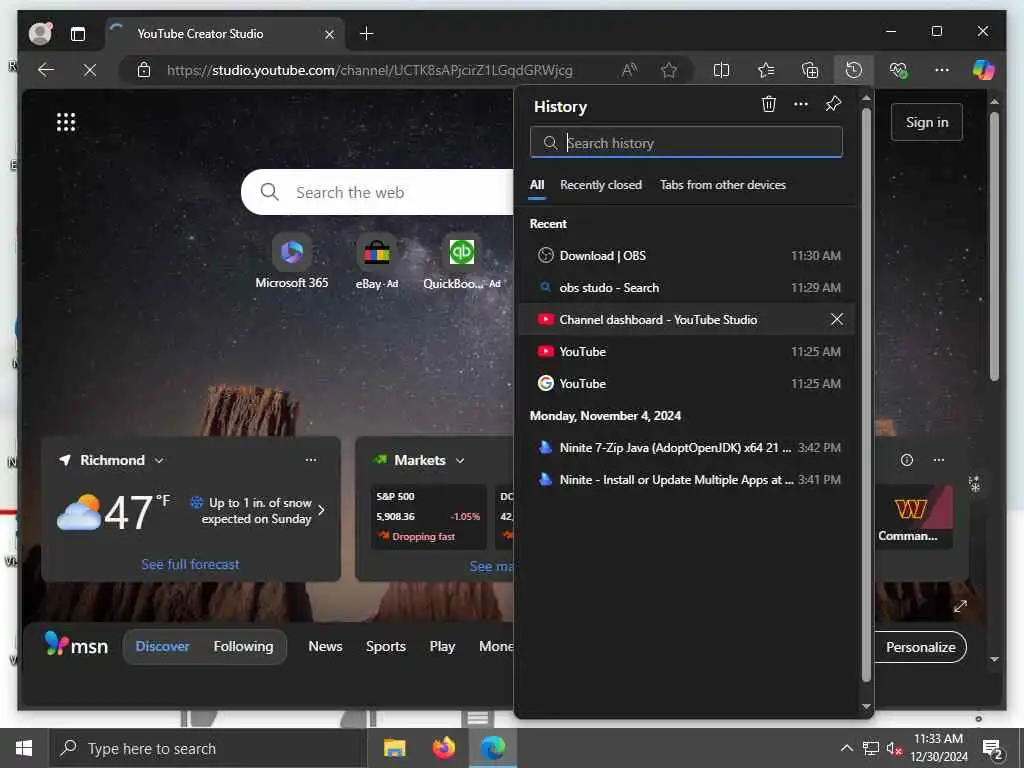Open Play category
The width and height of the screenshot is (1024, 768).
(x=442, y=647)
